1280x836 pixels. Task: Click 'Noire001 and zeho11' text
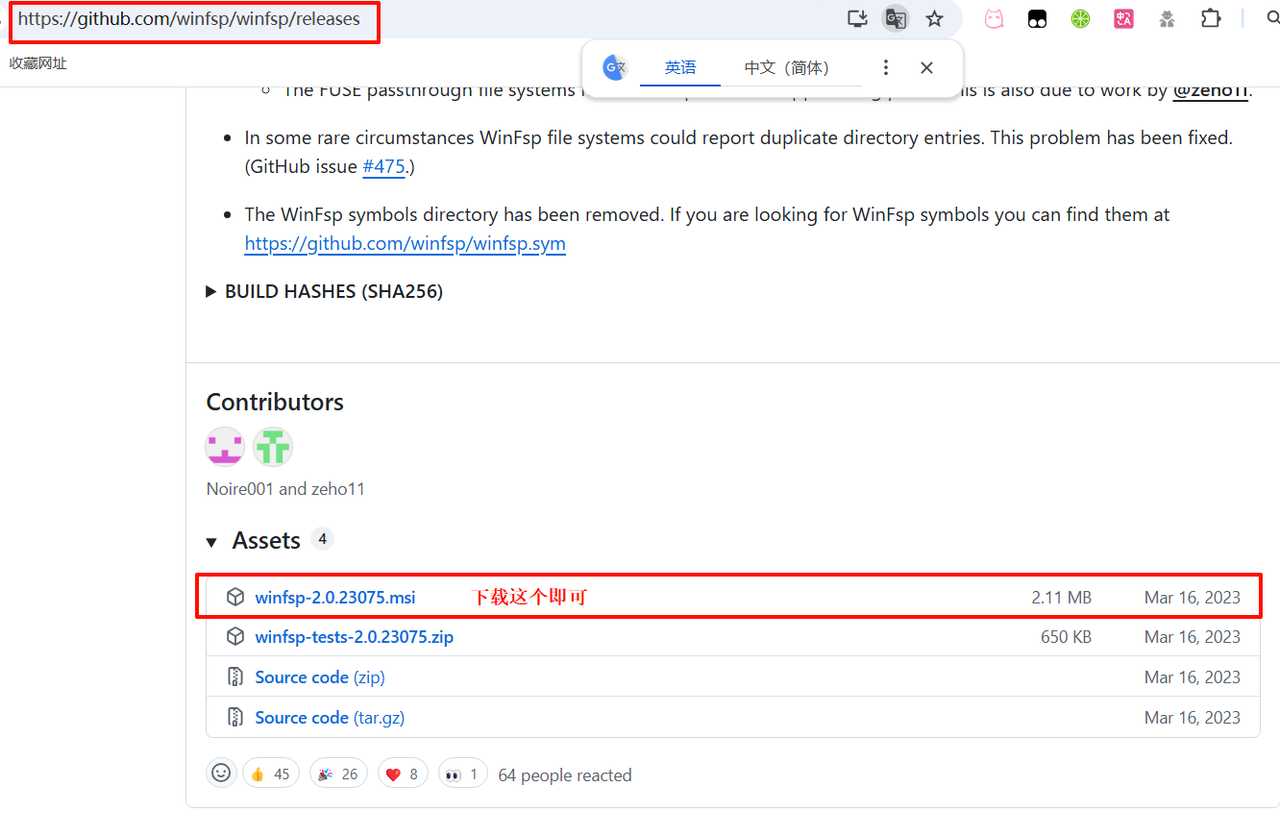pyautogui.click(x=285, y=489)
